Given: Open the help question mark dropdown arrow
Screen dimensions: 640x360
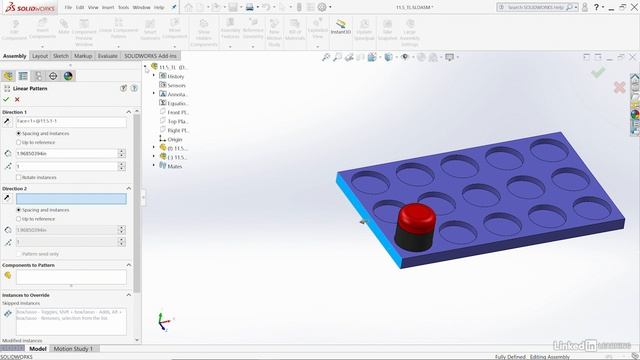Looking at the screenshot, I should (x=603, y=7).
